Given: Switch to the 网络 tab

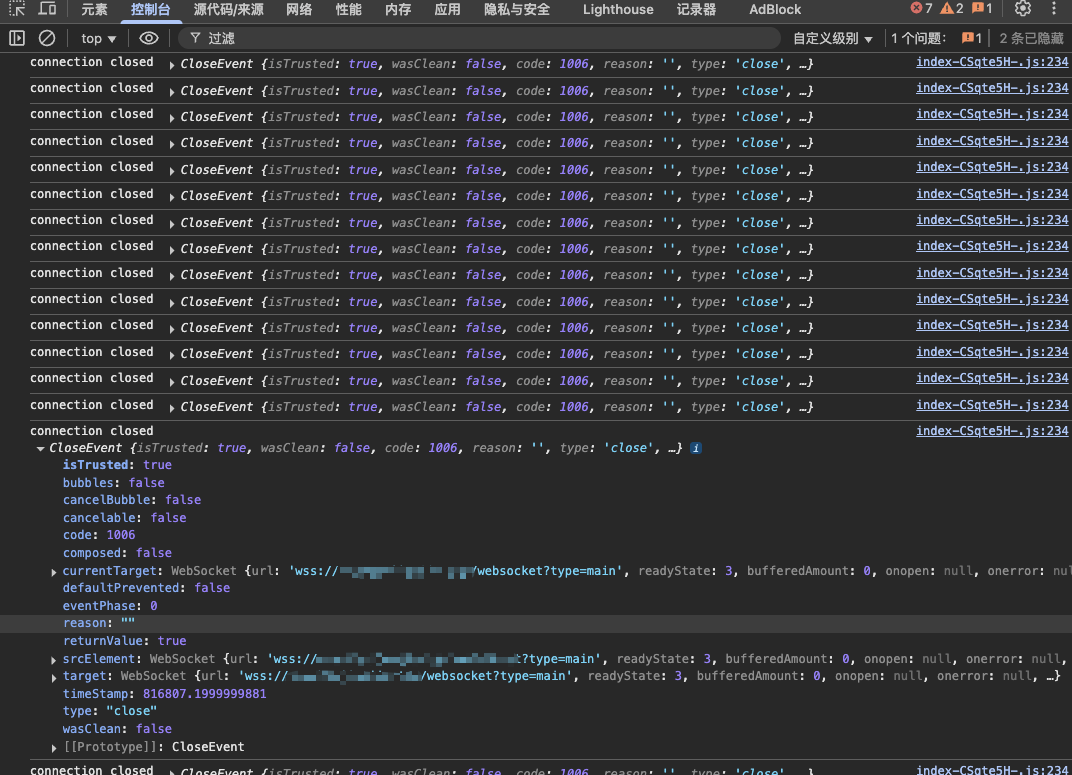Looking at the screenshot, I should point(299,10).
